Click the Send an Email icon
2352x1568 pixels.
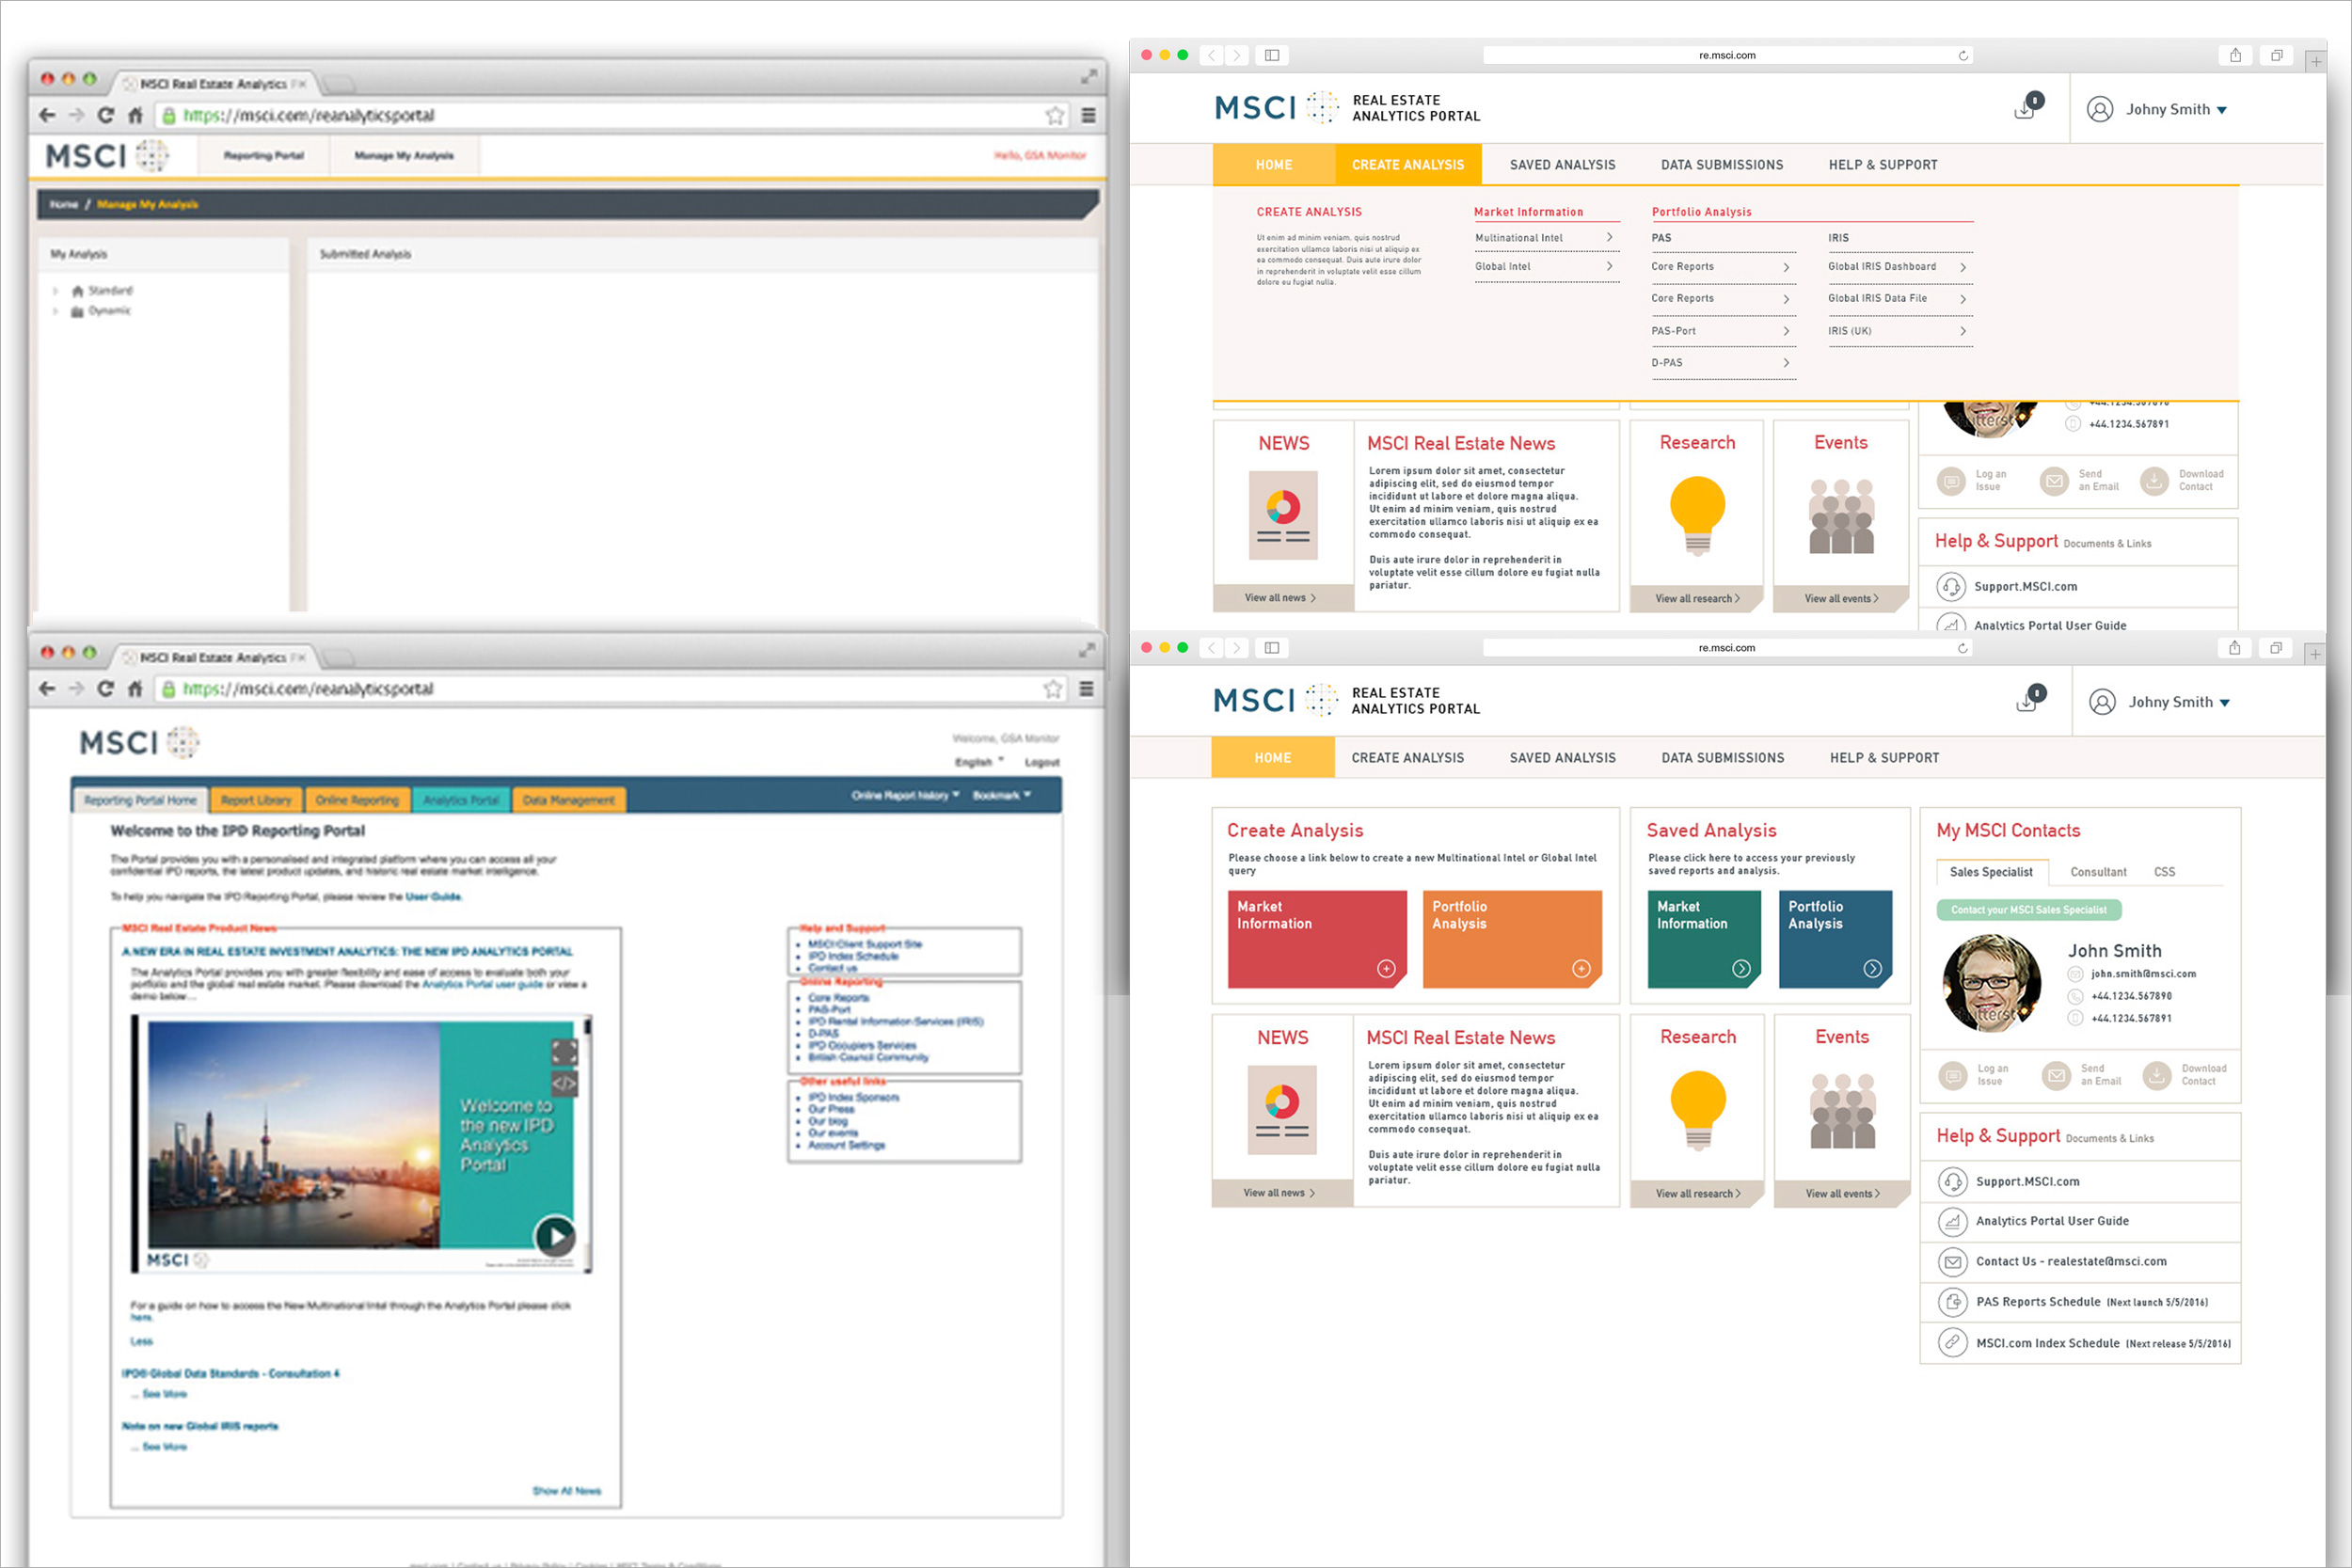coord(2056,1076)
